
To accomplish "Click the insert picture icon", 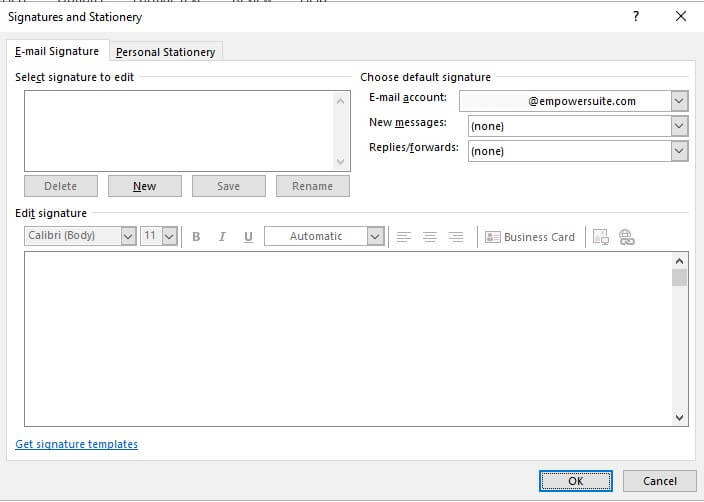I will tap(601, 237).
